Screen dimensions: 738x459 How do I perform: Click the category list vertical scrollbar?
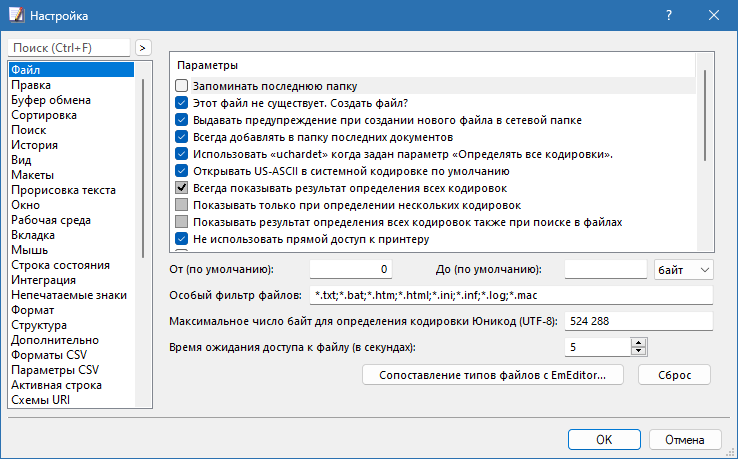143,169
